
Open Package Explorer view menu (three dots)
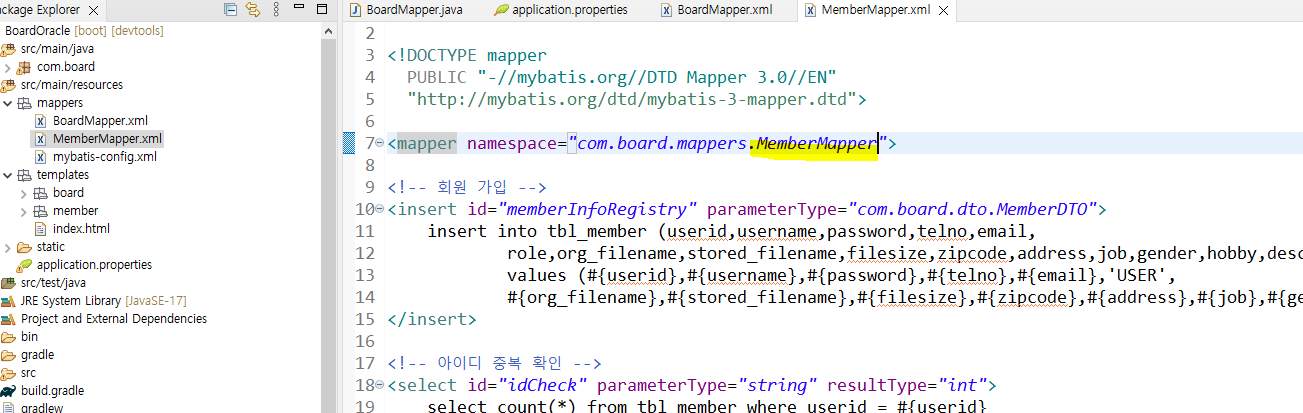tap(275, 10)
